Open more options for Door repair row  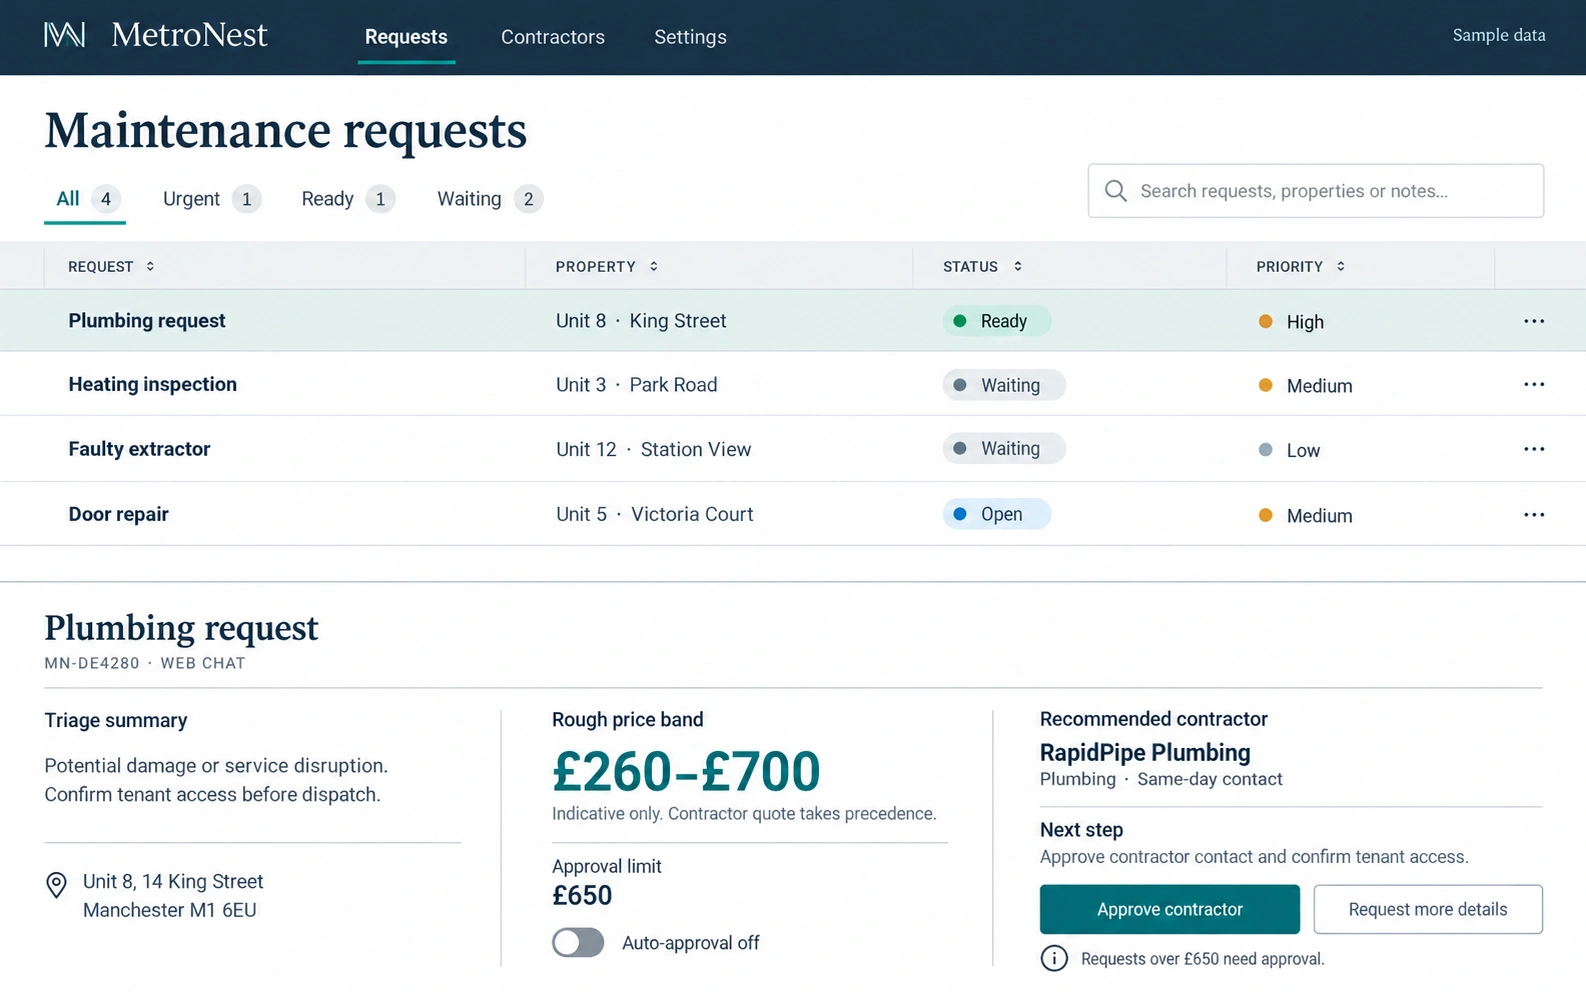click(1534, 515)
